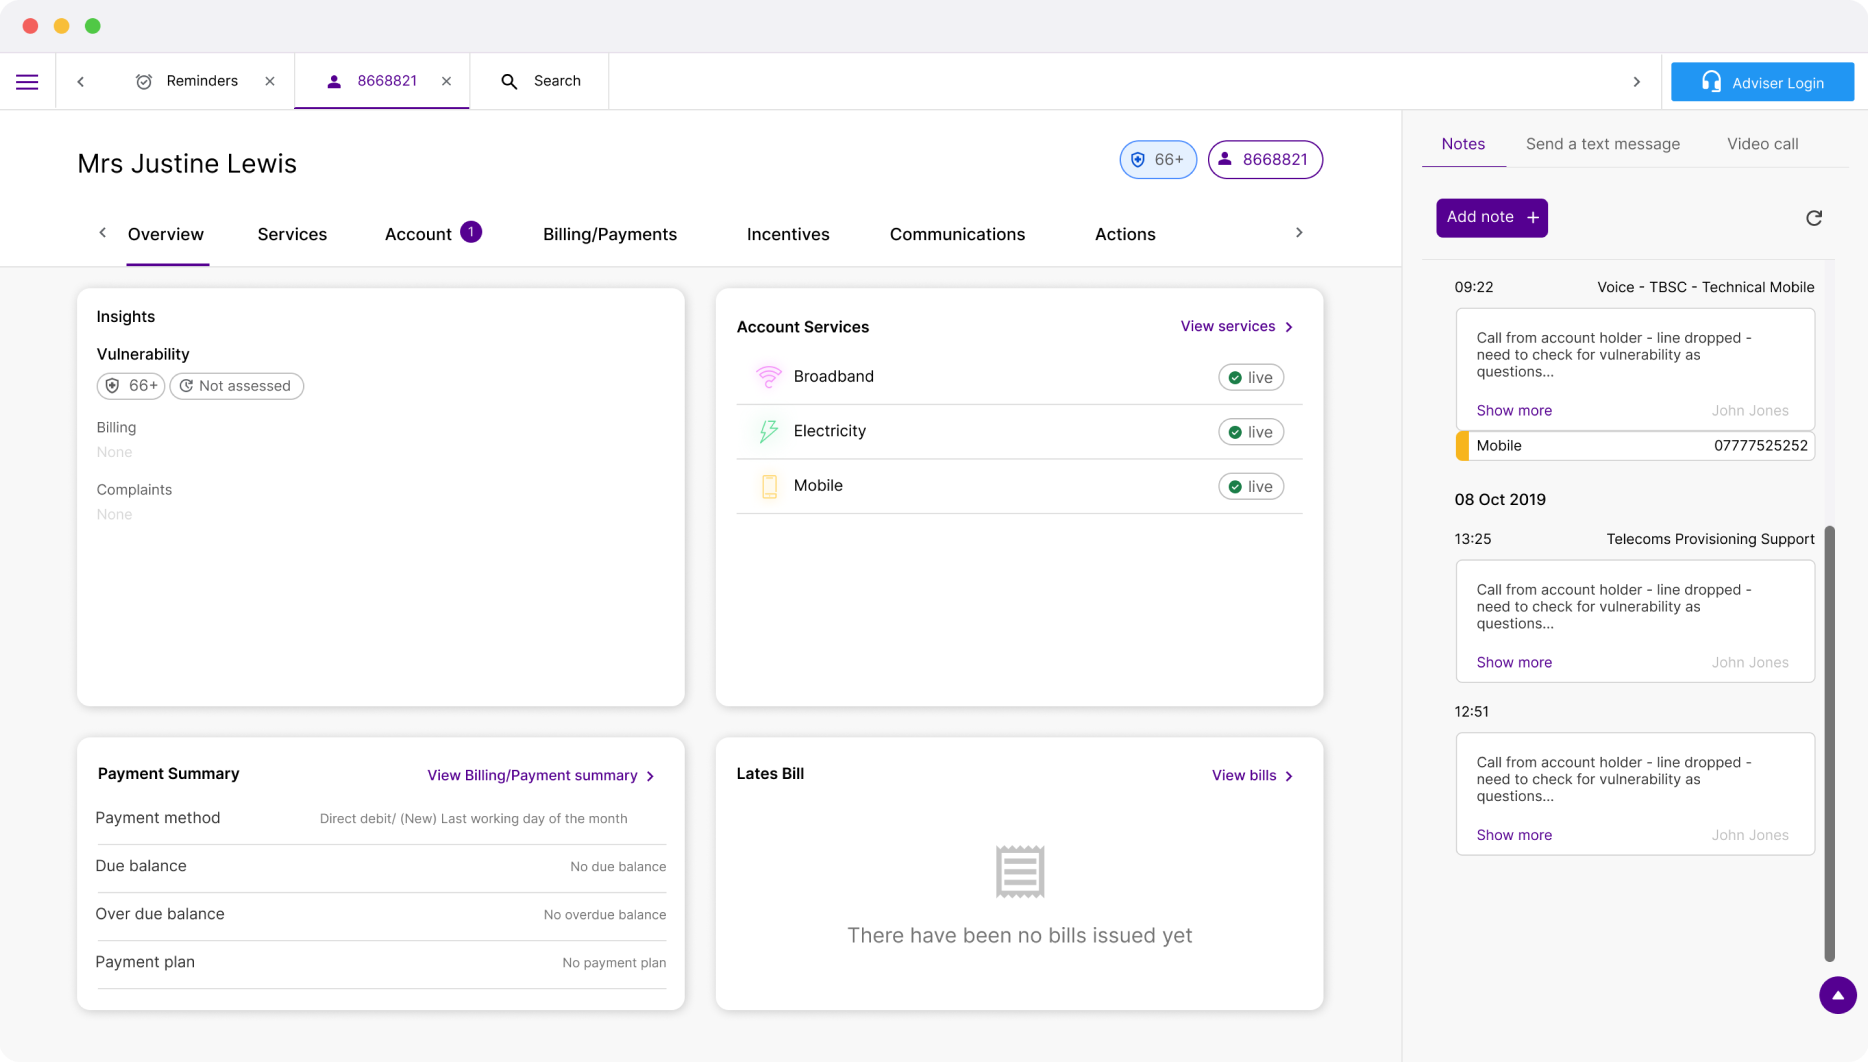Open the Actions tab
The image size is (1868, 1062).
[x=1125, y=234]
